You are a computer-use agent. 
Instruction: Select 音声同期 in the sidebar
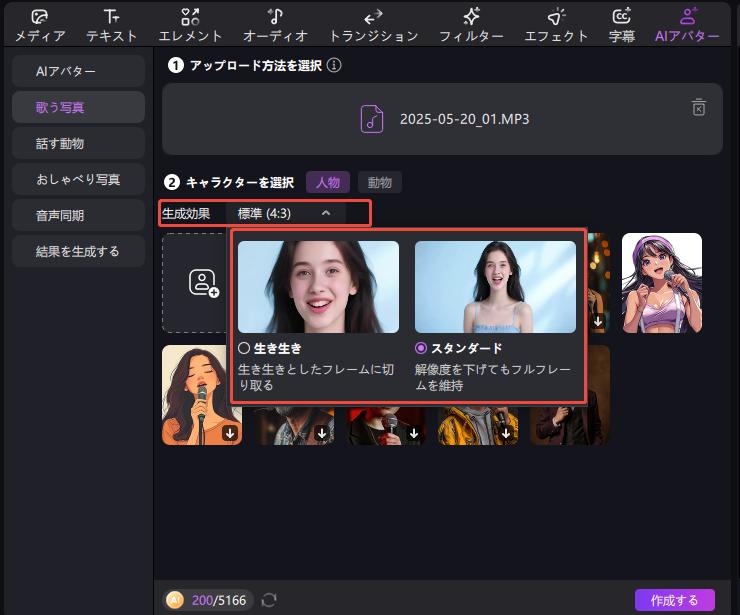tap(78, 215)
